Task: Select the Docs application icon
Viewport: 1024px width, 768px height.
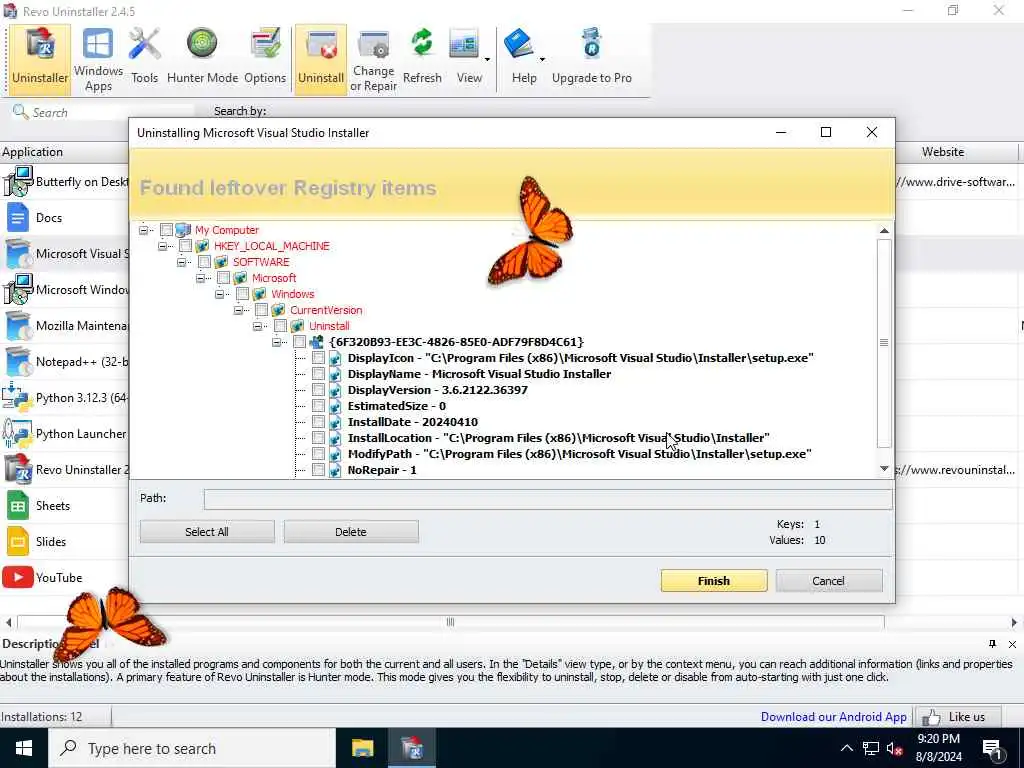Action: [18, 217]
